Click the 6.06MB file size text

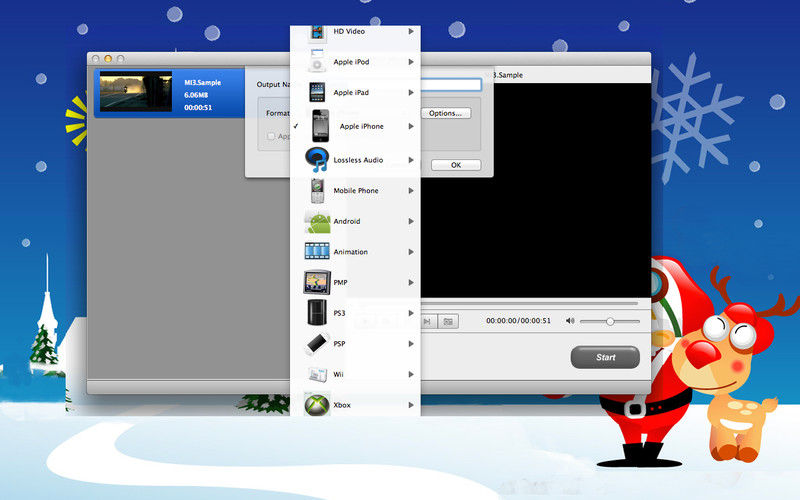pyautogui.click(x=196, y=95)
